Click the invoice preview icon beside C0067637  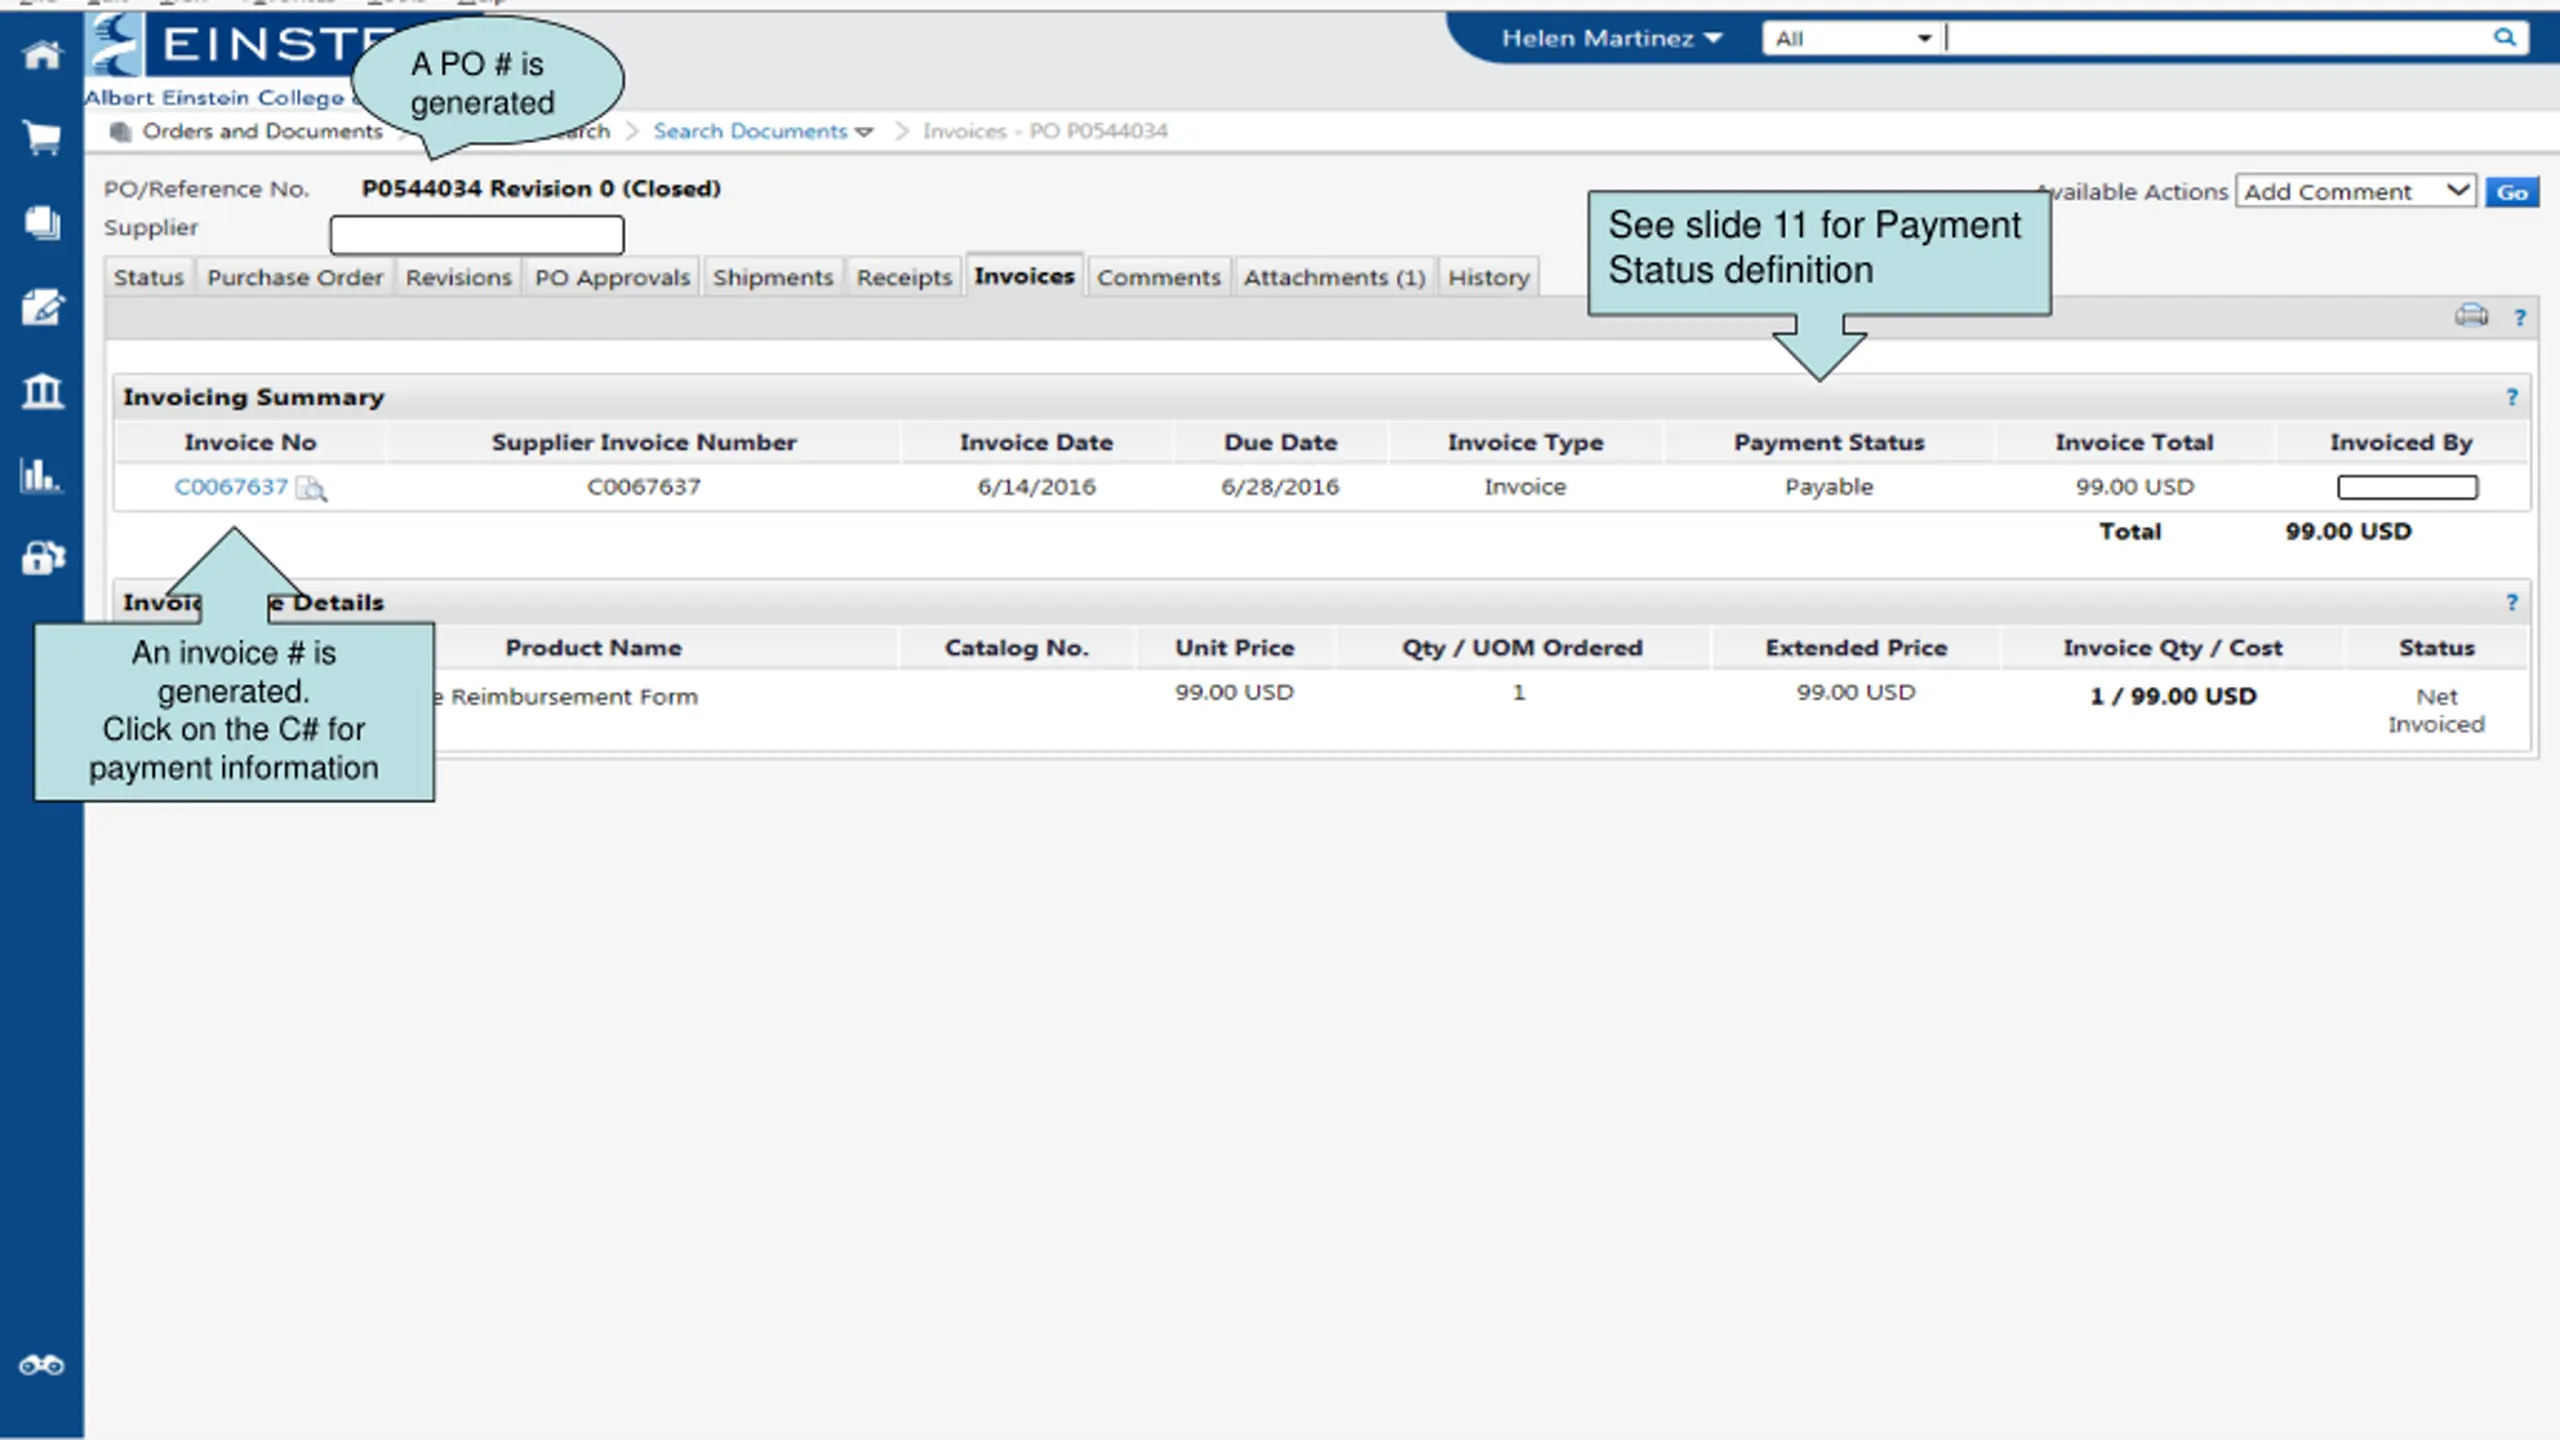(312, 488)
